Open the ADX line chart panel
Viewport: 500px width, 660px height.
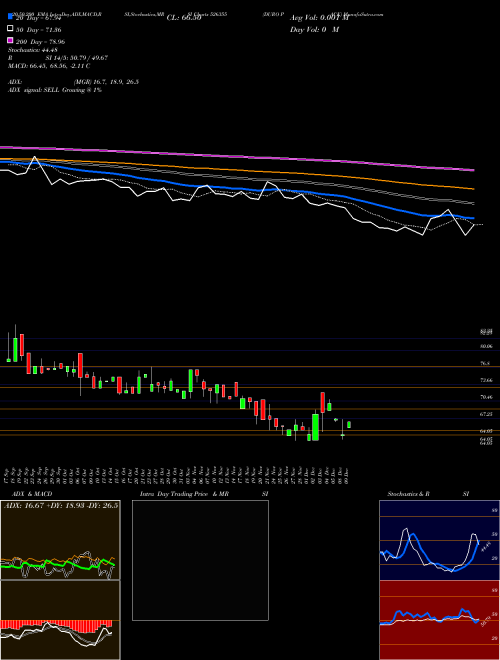60,540
